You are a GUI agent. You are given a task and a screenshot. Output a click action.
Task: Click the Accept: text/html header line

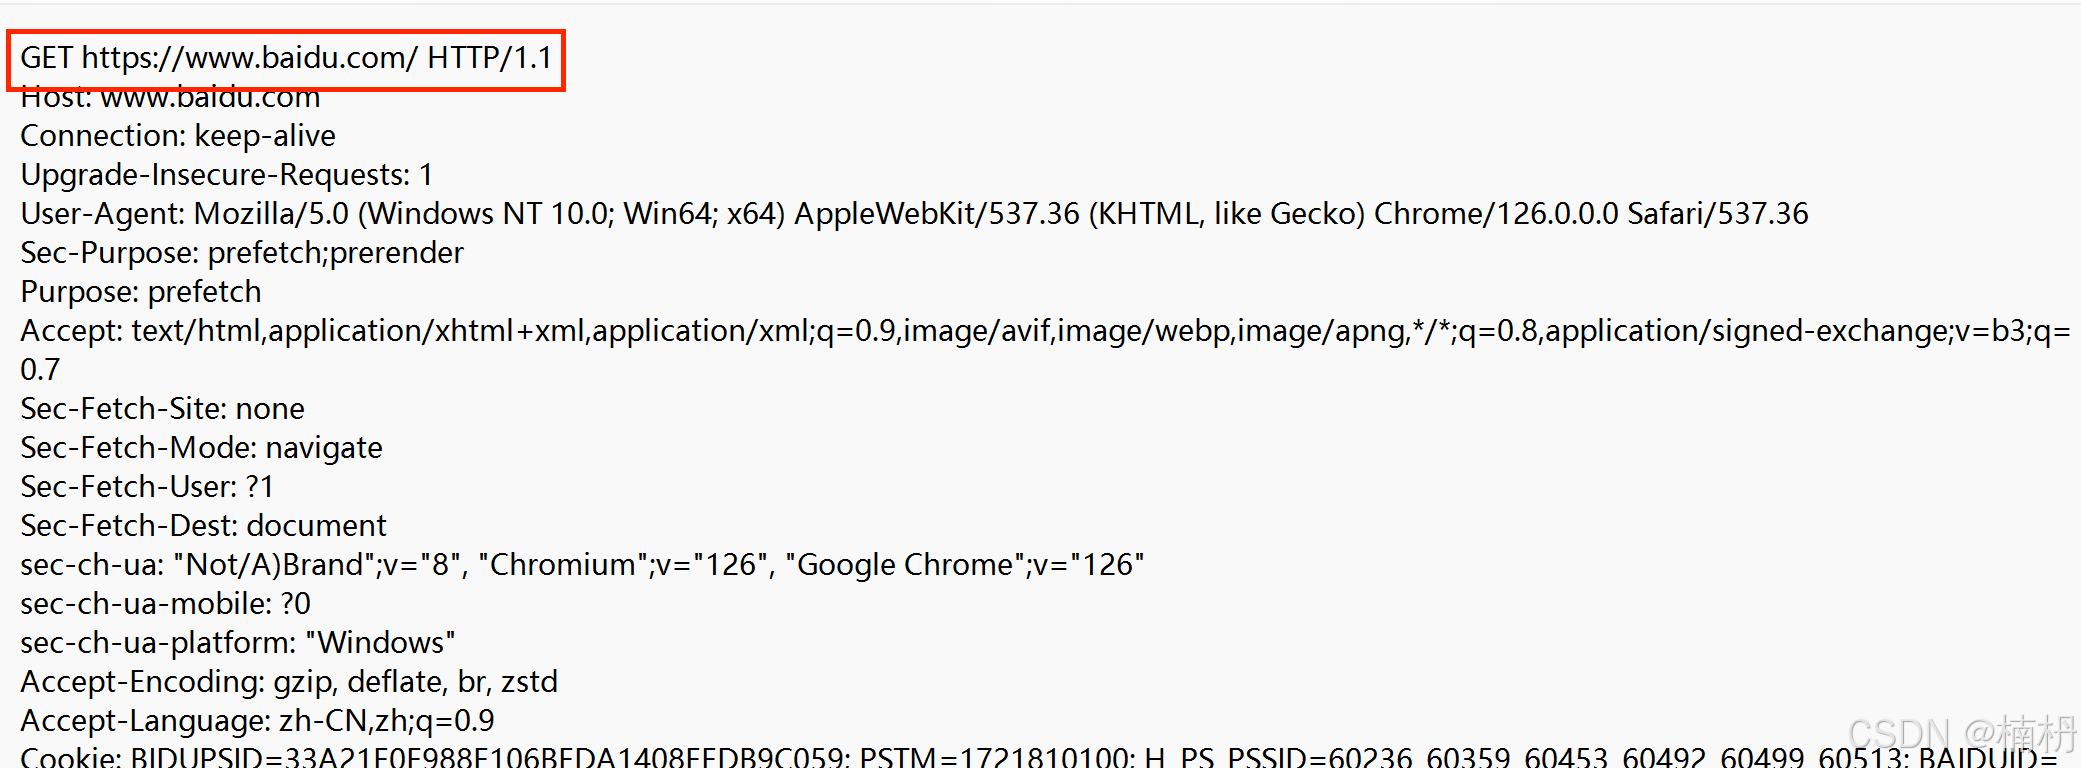[x=1044, y=331]
